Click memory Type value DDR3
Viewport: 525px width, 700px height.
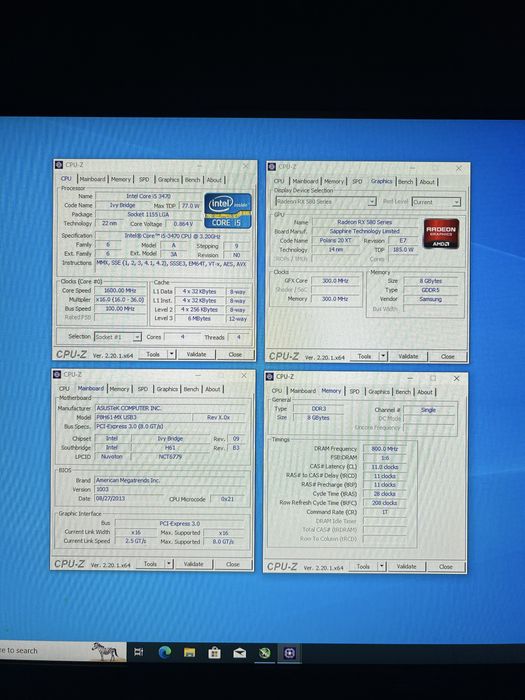pos(318,409)
